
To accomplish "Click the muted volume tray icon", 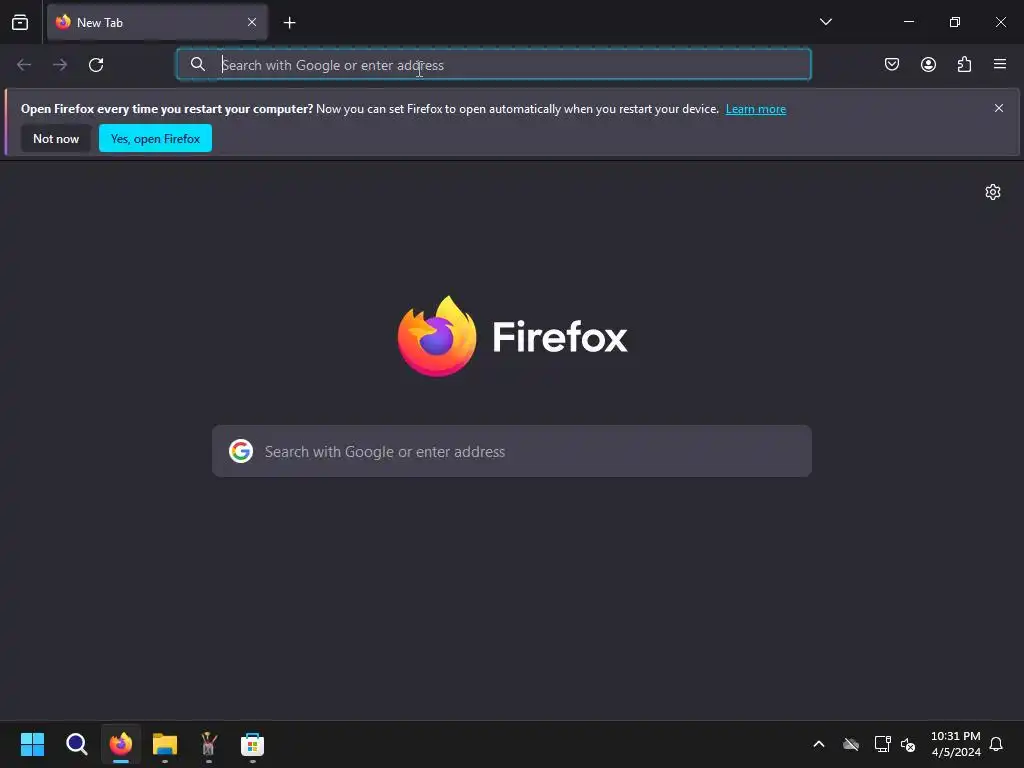I will (908, 744).
